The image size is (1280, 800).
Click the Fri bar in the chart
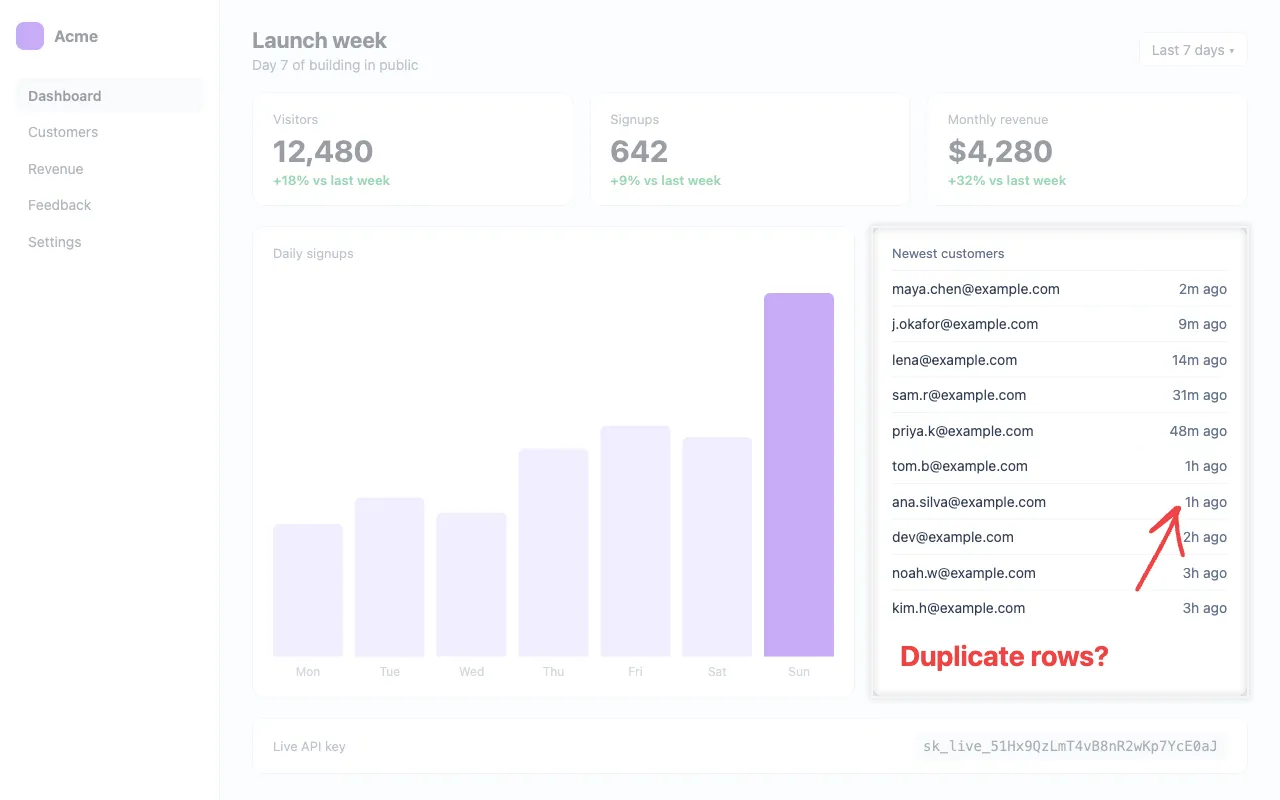click(635, 541)
